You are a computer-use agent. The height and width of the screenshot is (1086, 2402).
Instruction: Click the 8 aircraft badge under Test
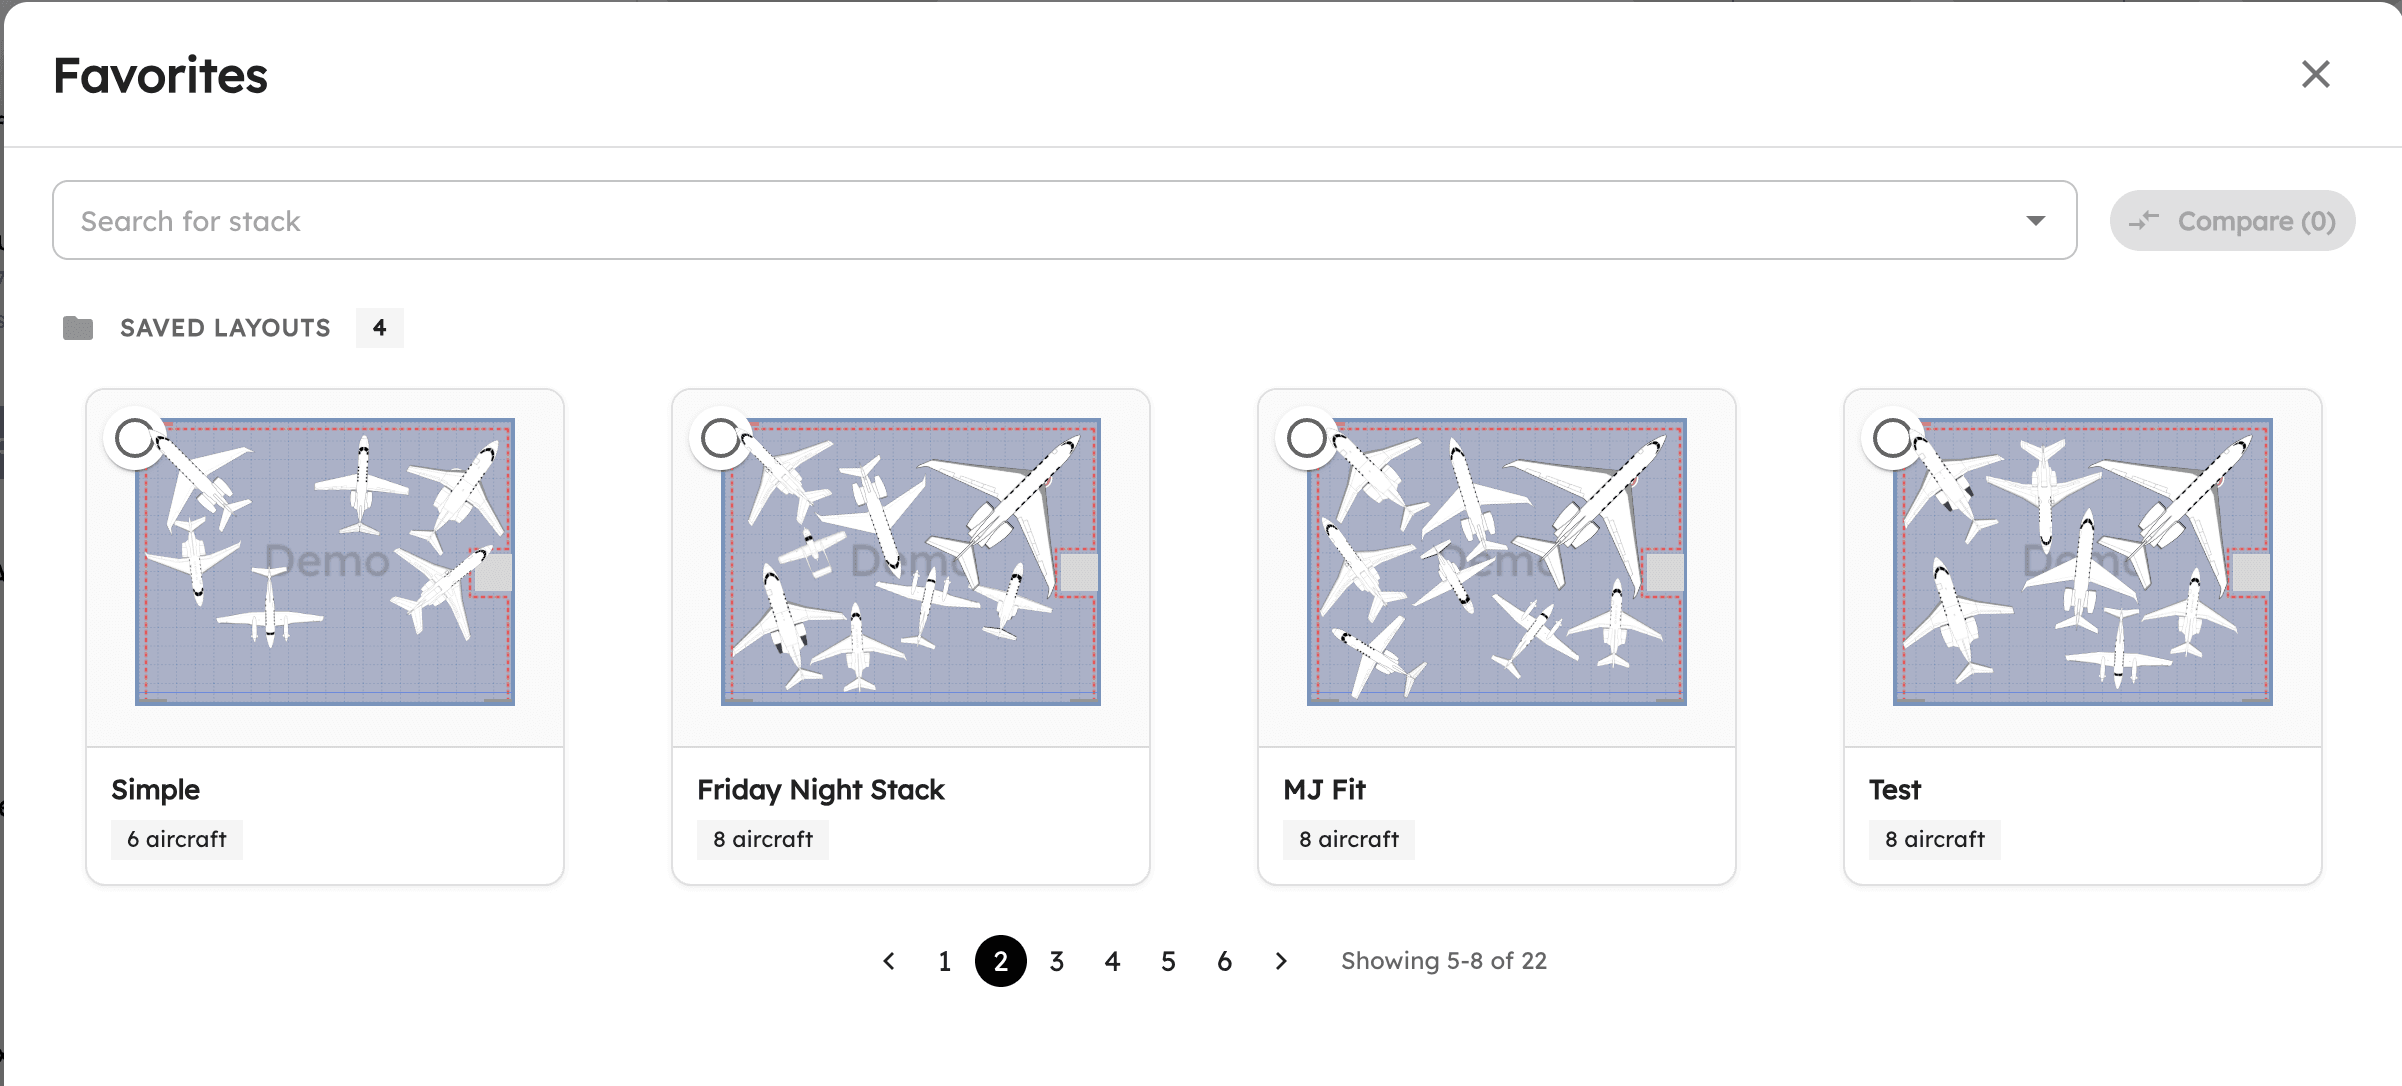[x=1933, y=839]
